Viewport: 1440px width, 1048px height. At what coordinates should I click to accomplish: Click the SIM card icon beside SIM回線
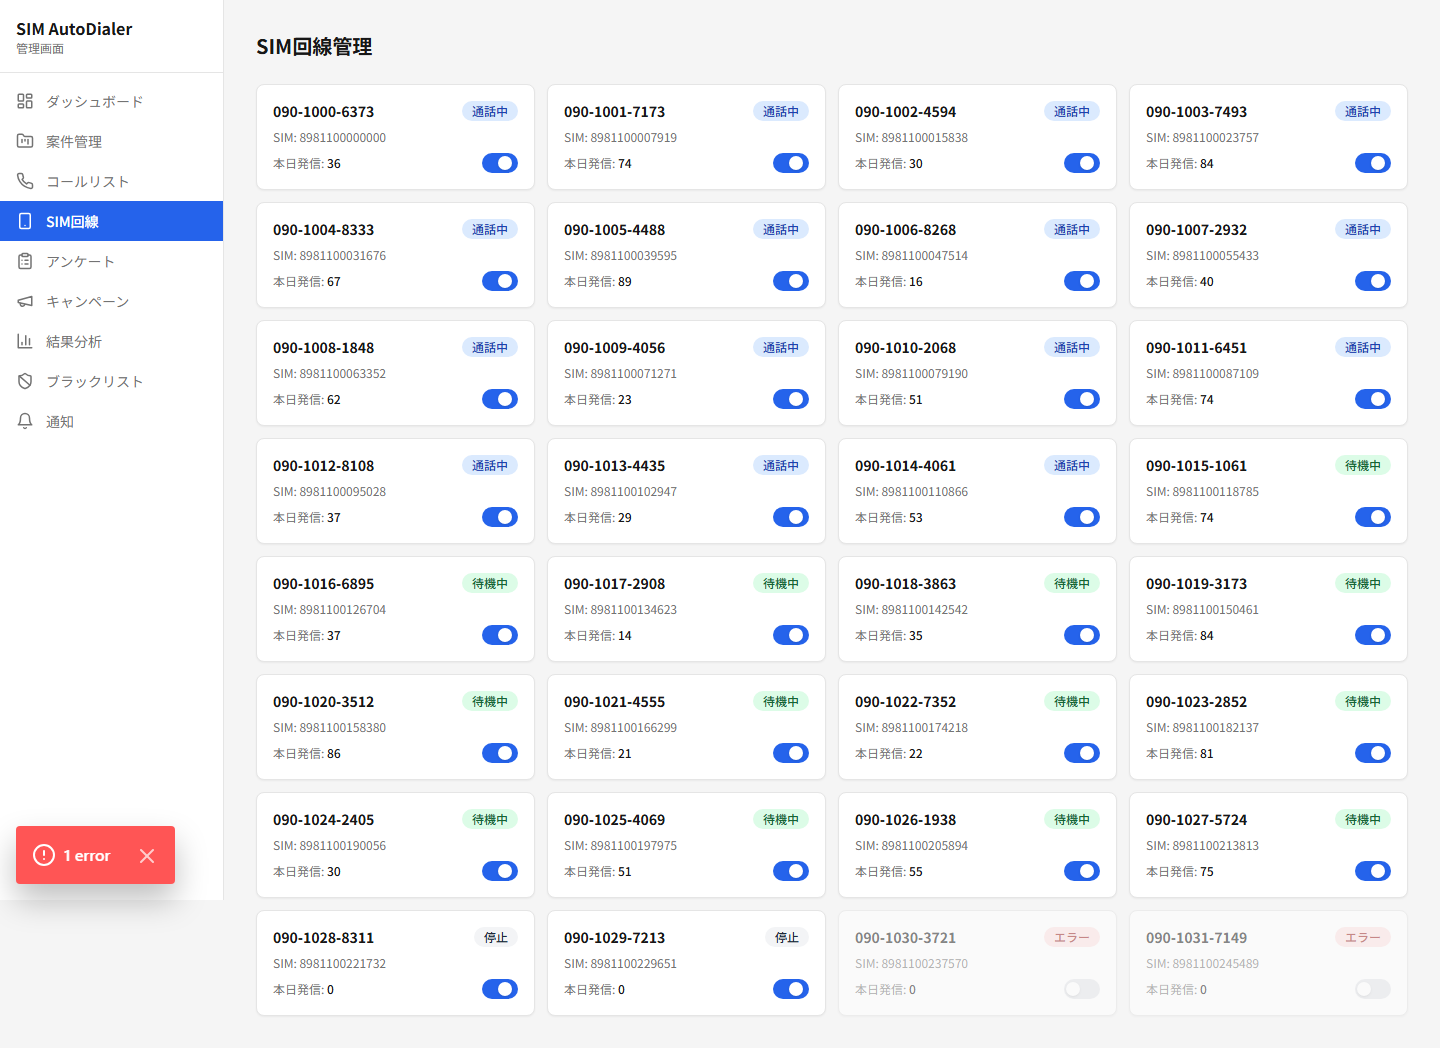point(25,221)
